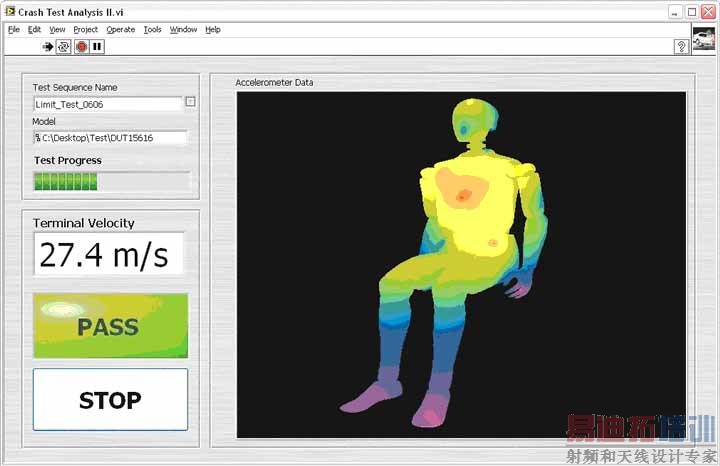Click the Run arrow toolbar icon
Image resolution: width=720 pixels, height=466 pixels.
48,46
